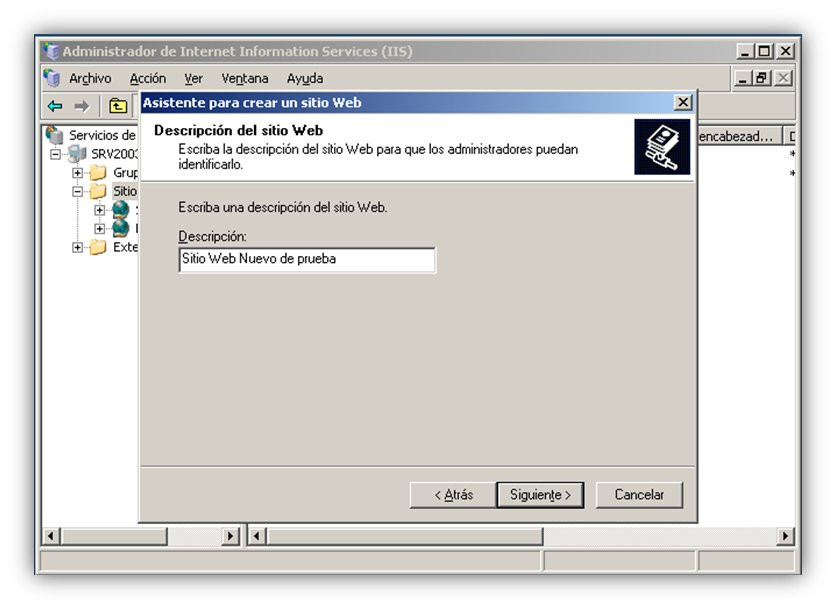Screen dimensions: 836x609
Task: Open the Archivo menu
Action: (x=90, y=78)
